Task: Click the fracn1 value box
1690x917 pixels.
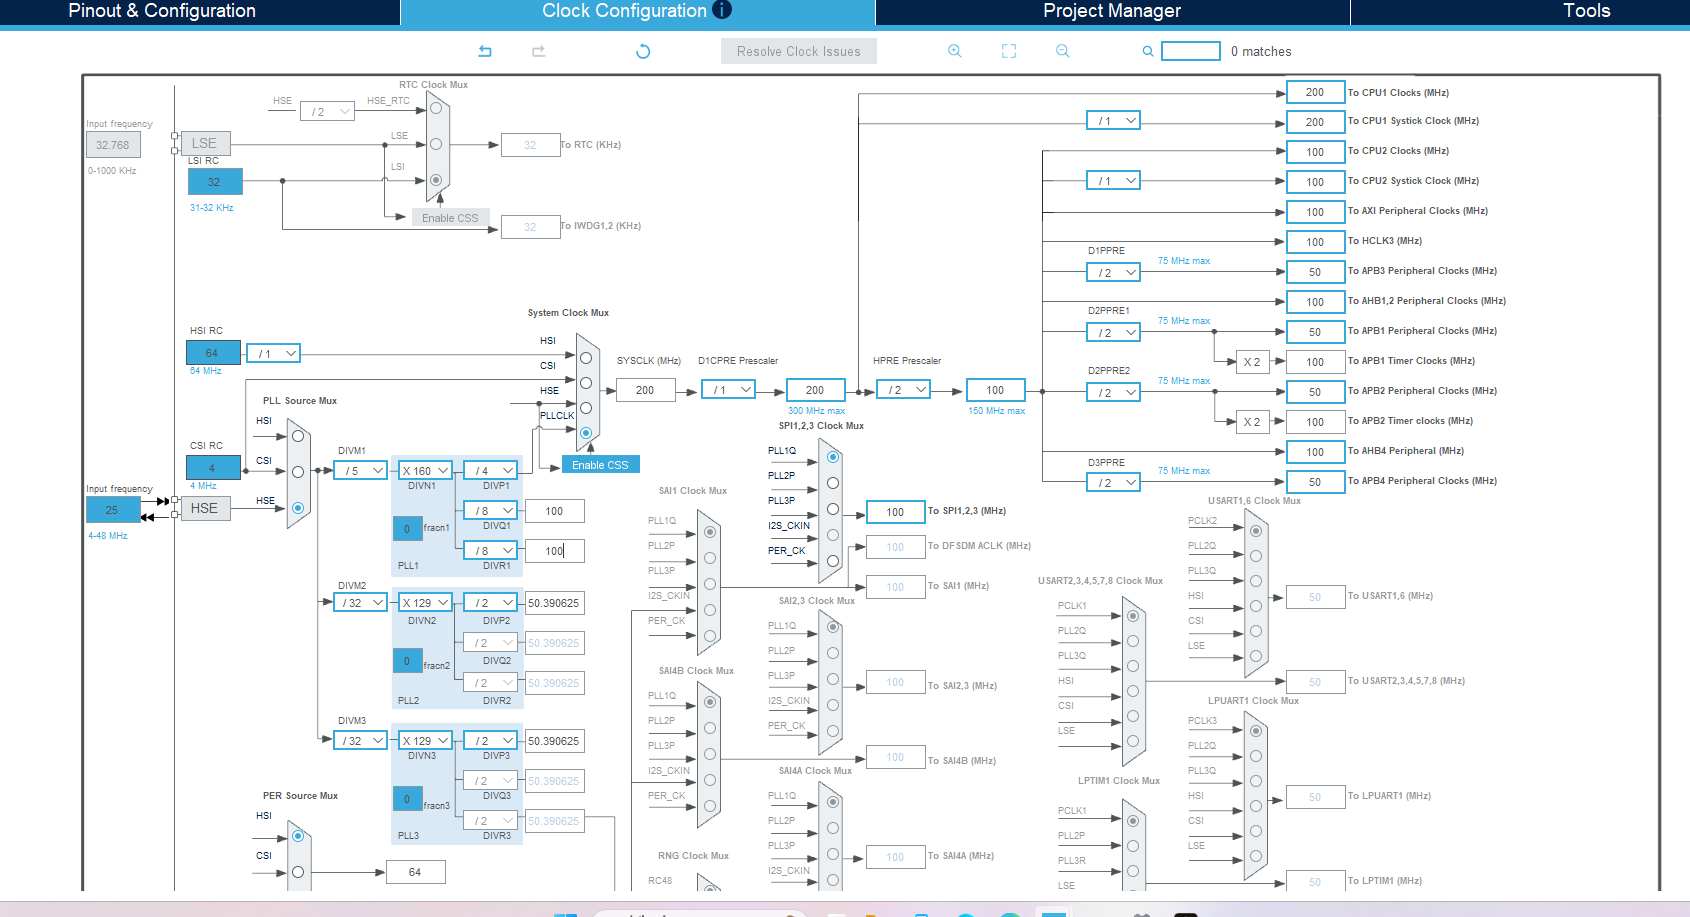Action: coord(407,528)
